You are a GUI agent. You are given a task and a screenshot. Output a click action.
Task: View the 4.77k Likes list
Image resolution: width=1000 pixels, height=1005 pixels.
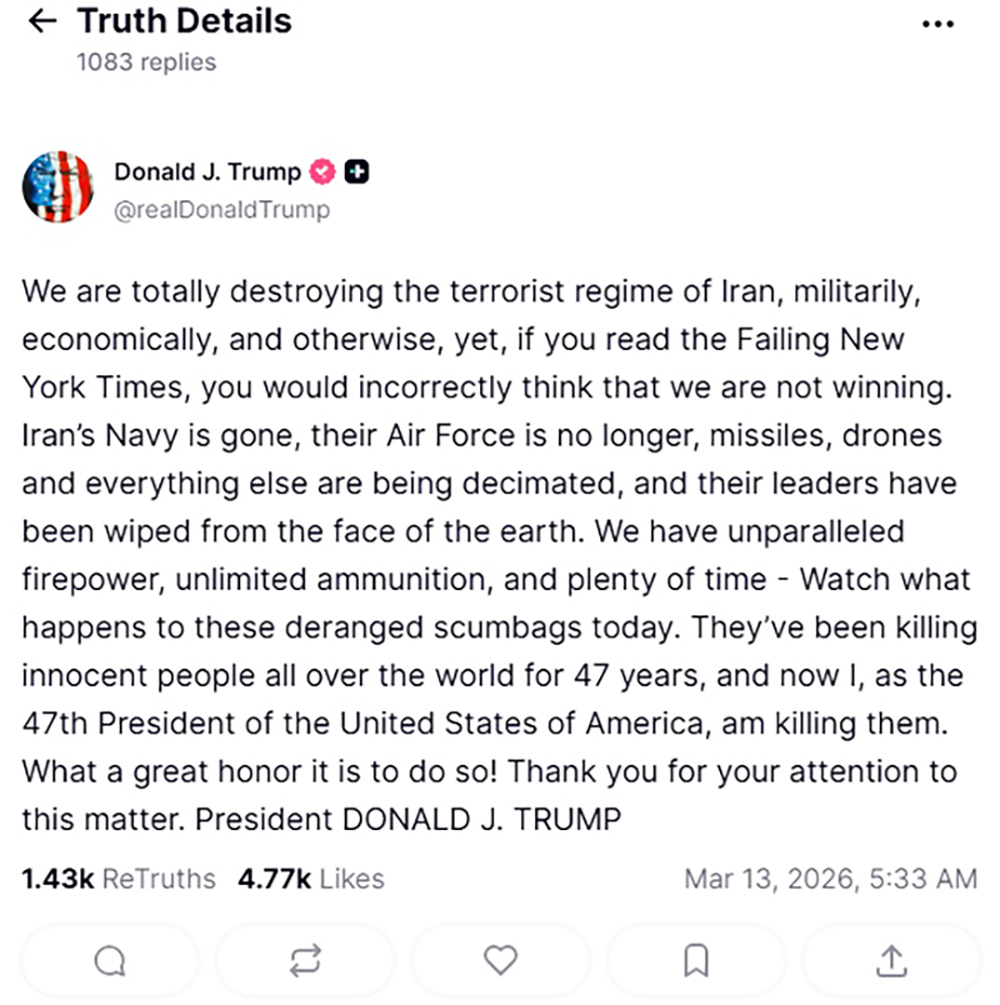311,879
